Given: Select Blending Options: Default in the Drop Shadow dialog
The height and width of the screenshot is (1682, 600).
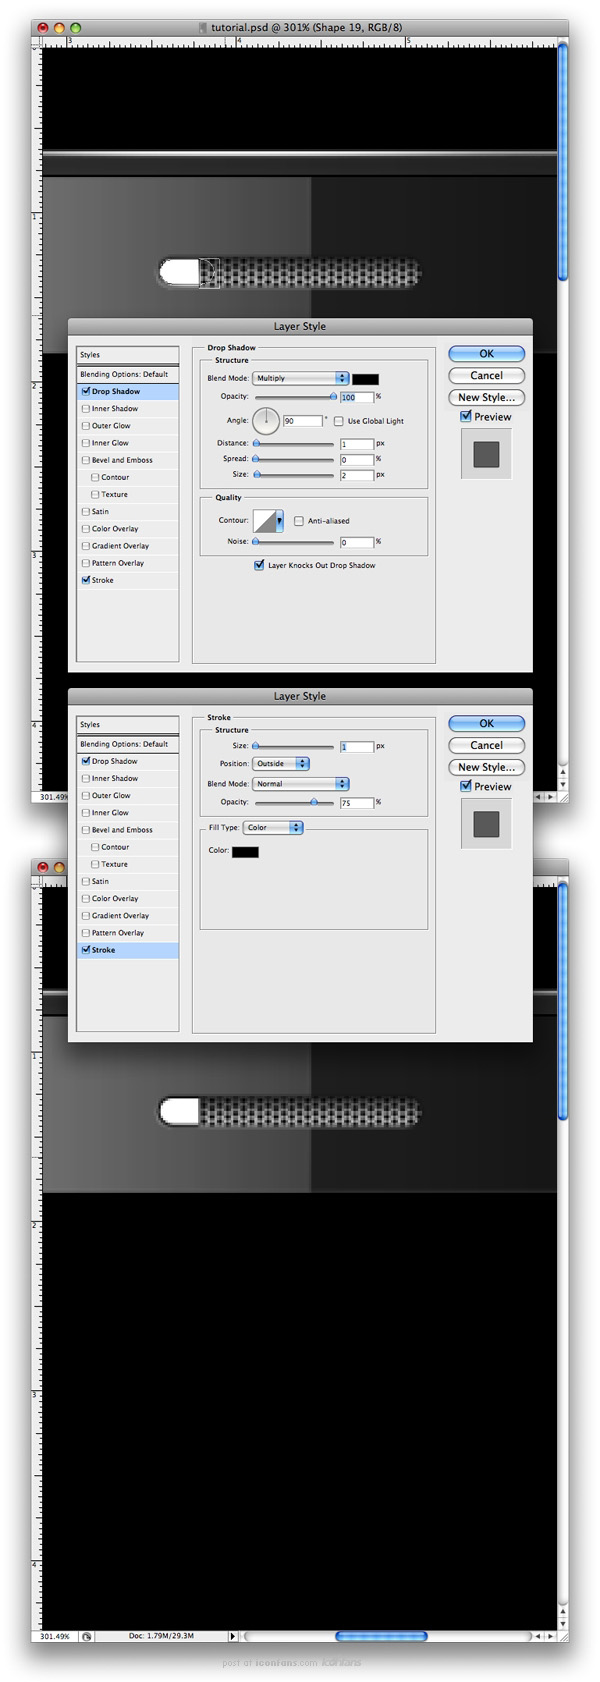Looking at the screenshot, I should [128, 374].
